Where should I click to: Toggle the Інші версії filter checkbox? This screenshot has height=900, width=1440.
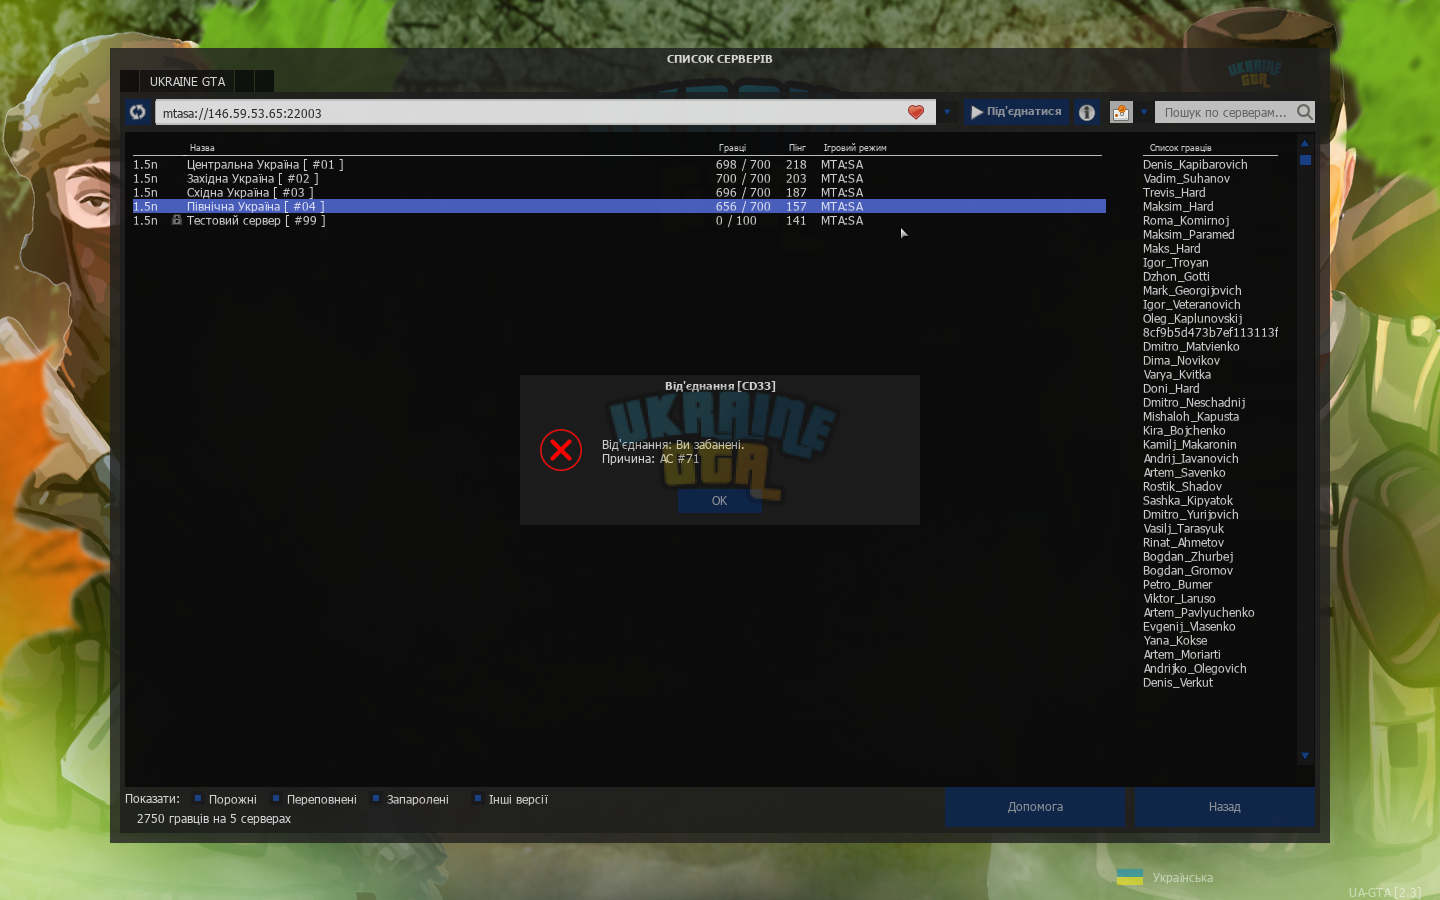point(478,798)
